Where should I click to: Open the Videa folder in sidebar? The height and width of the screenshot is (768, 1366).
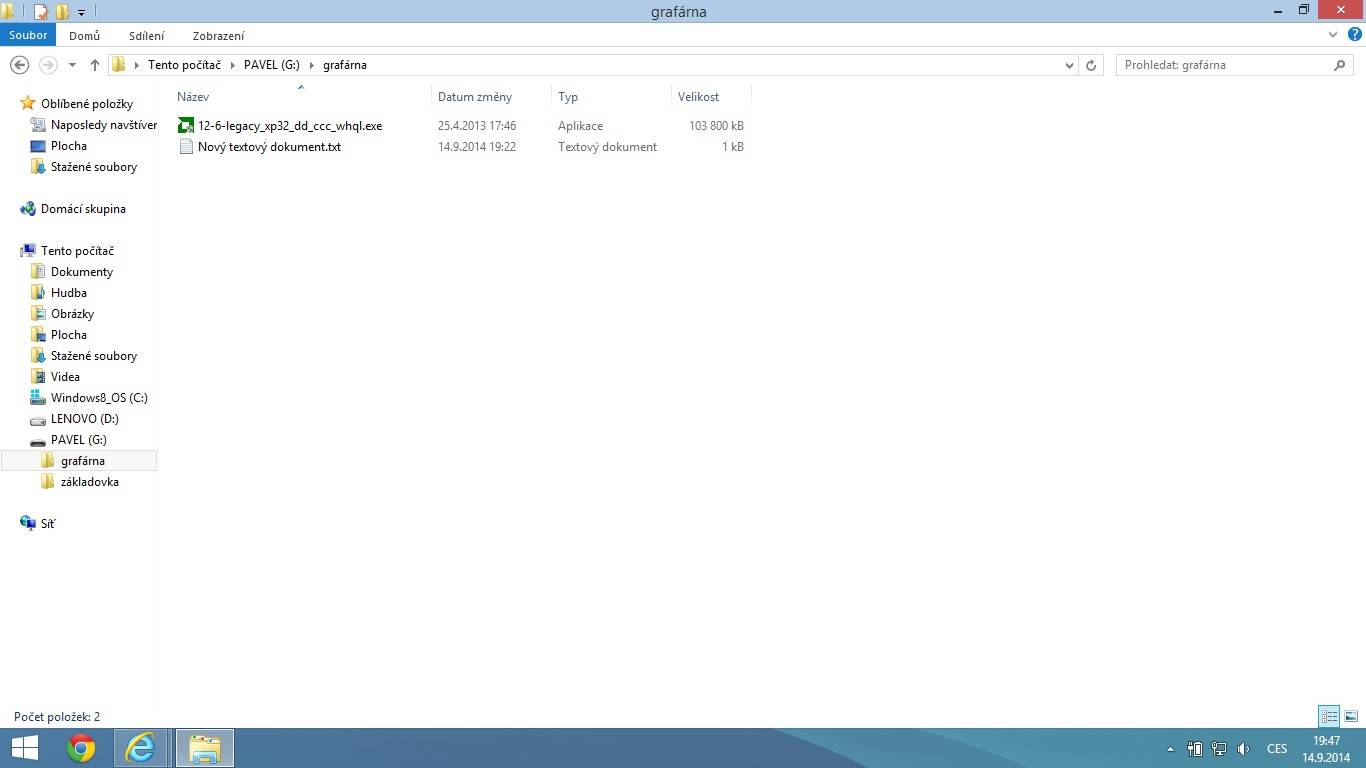click(65, 377)
